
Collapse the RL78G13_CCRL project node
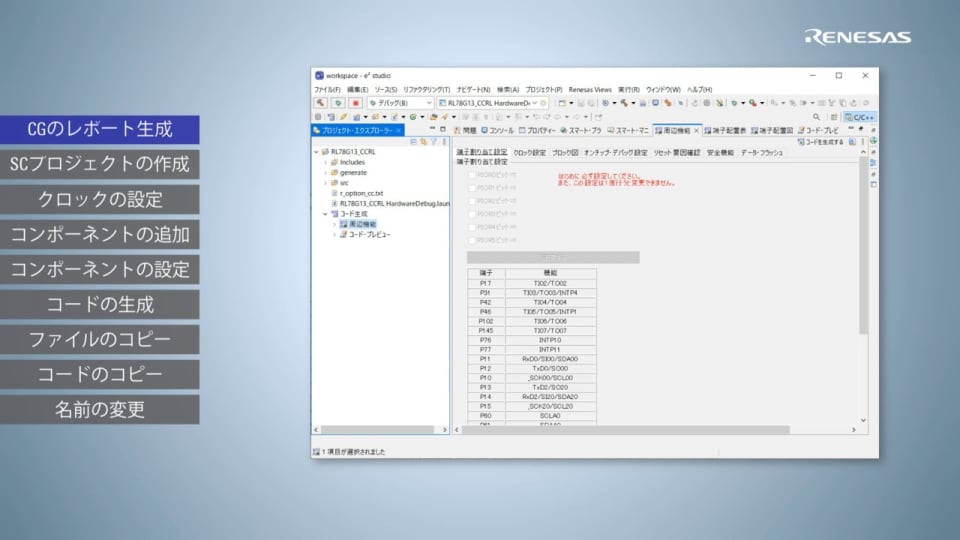317,152
